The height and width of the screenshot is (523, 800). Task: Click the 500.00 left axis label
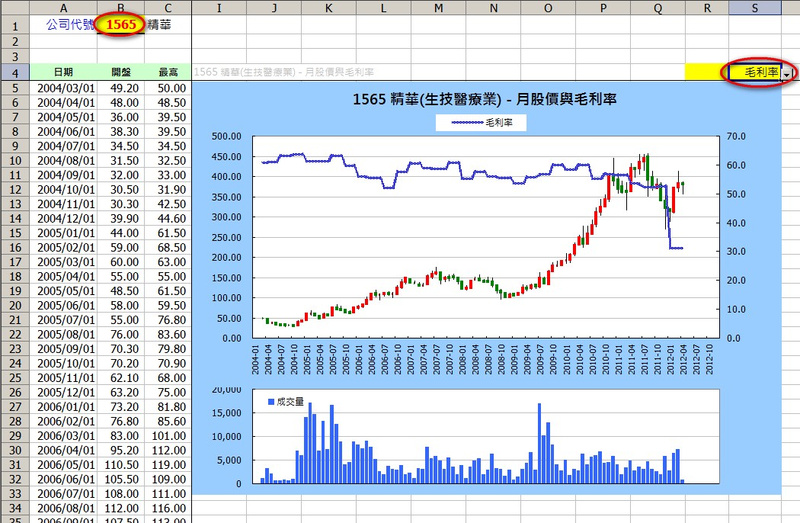(227, 136)
